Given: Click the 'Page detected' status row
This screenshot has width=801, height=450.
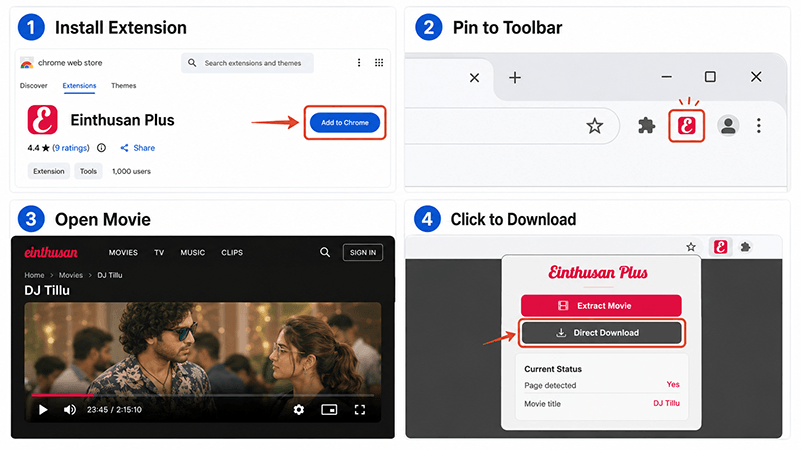Looking at the screenshot, I should point(602,385).
